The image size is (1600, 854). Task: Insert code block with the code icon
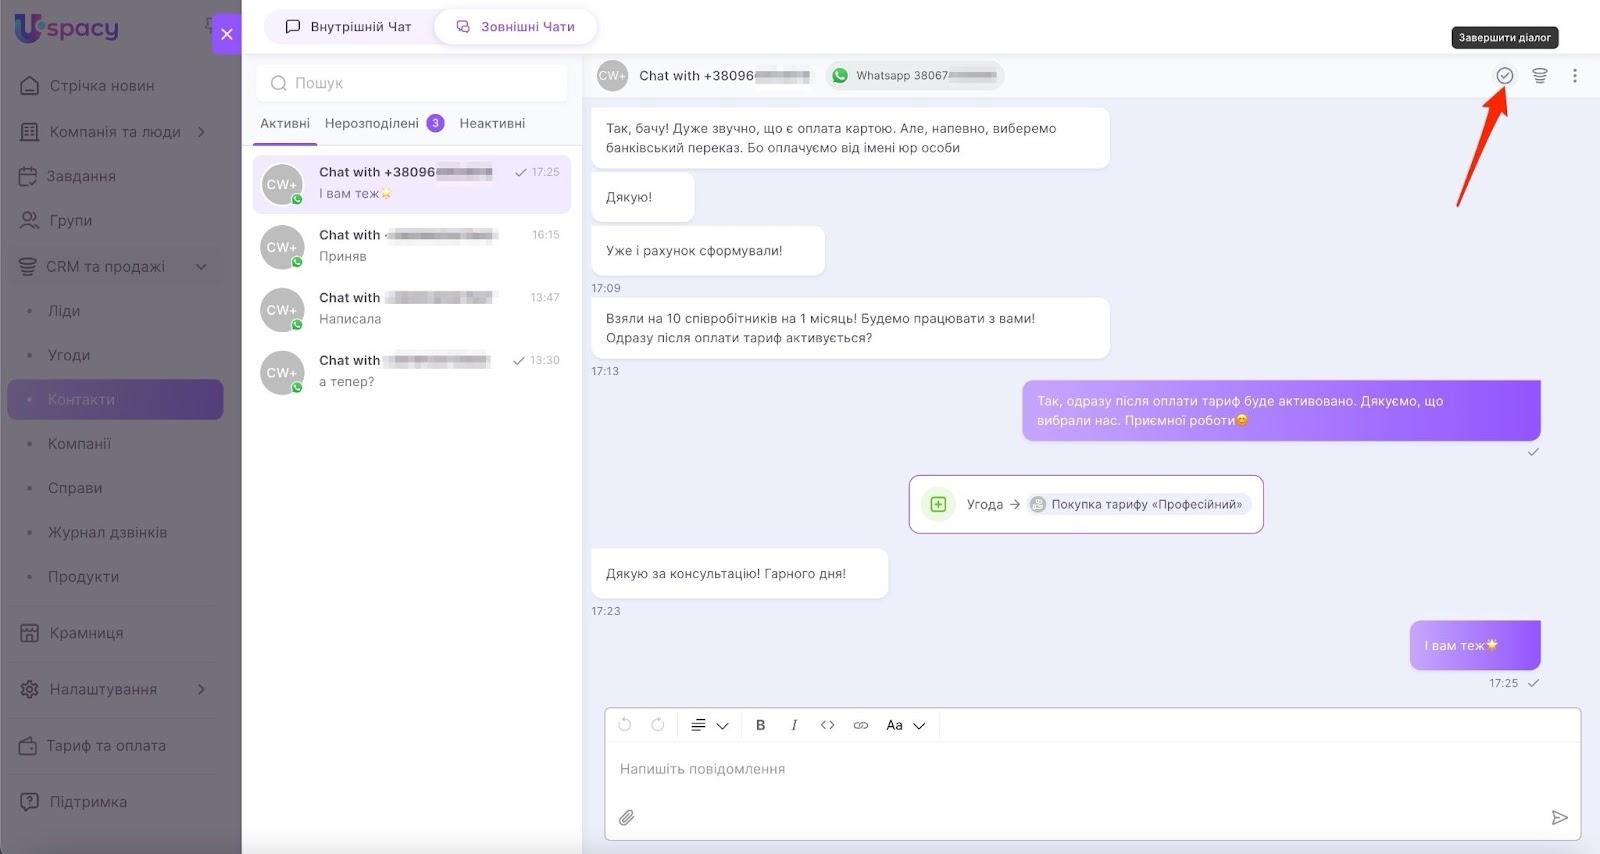click(x=828, y=725)
